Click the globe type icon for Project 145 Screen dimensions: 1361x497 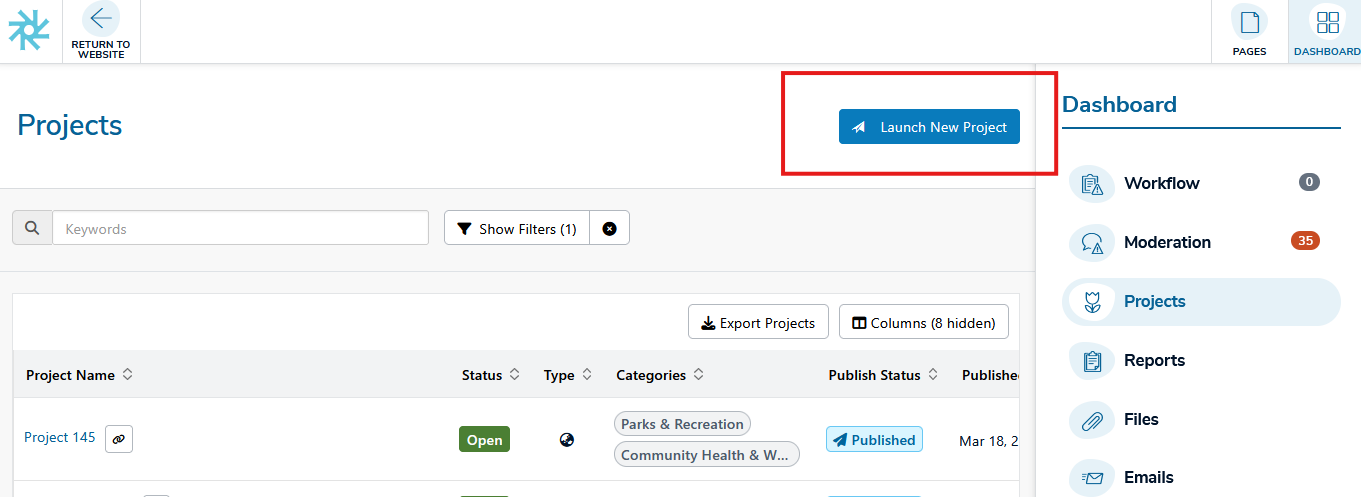[x=567, y=440]
